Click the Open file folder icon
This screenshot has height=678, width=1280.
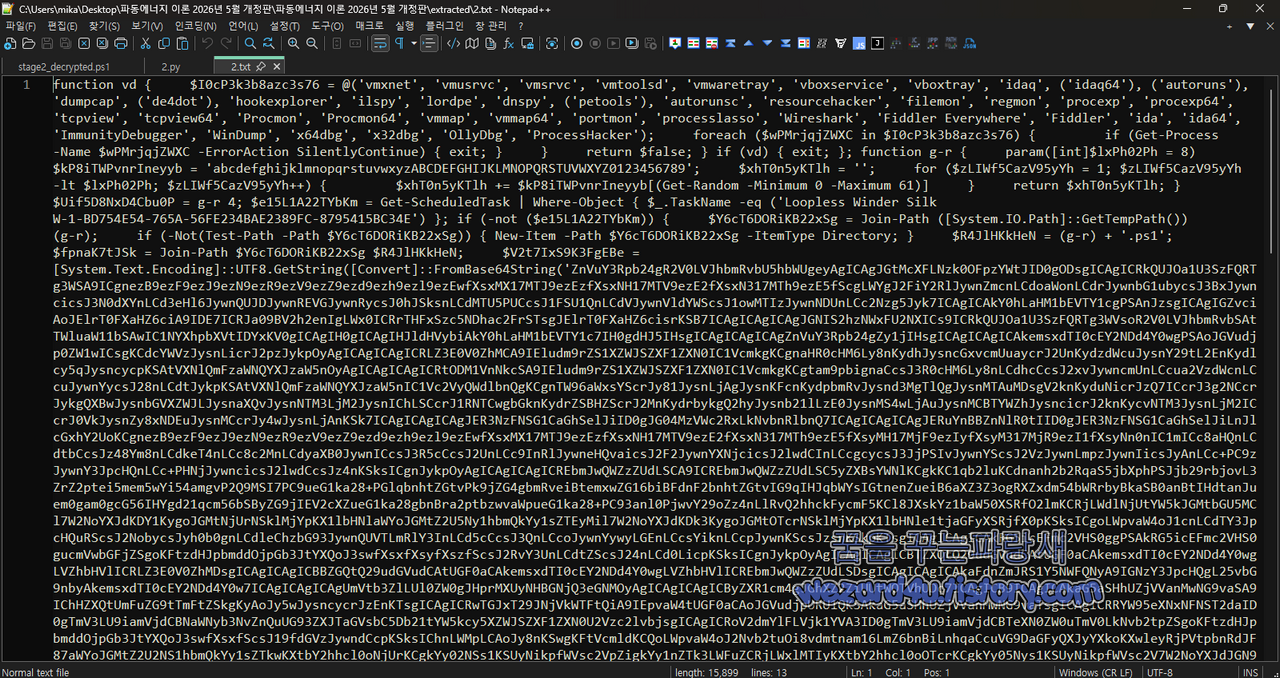(x=28, y=43)
